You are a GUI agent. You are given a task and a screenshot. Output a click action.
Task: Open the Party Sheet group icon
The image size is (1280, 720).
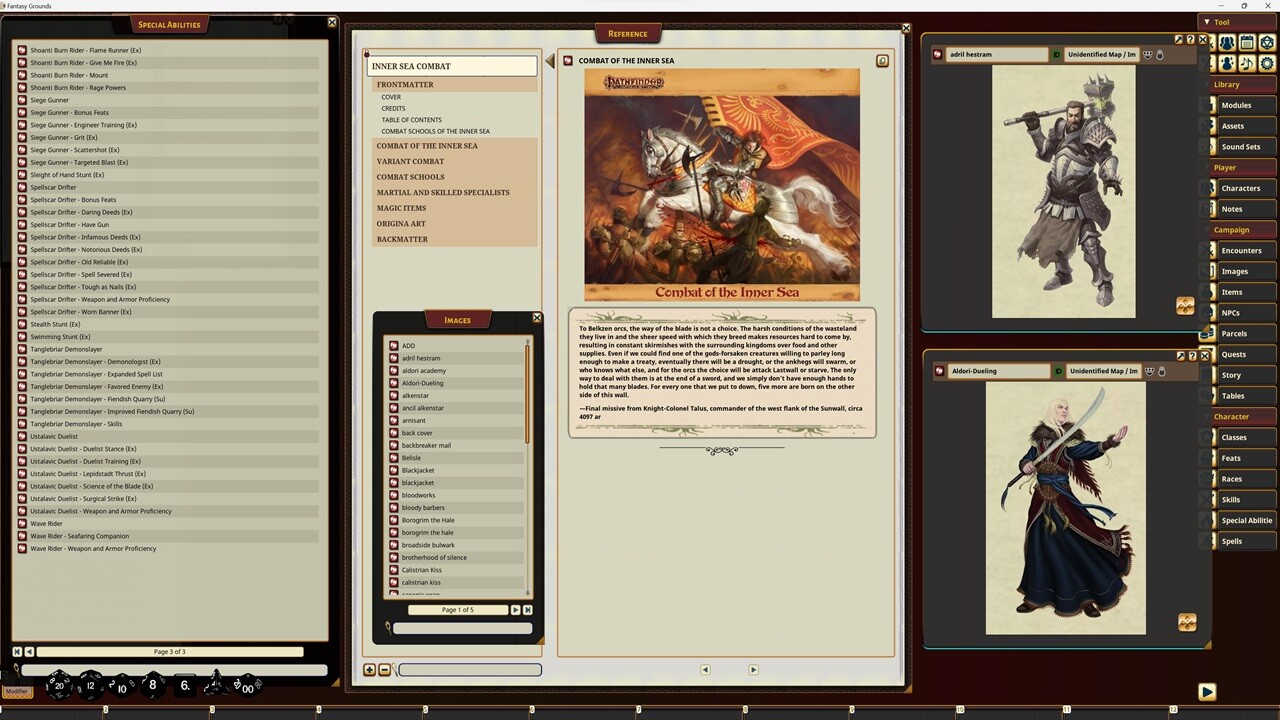coord(1226,42)
